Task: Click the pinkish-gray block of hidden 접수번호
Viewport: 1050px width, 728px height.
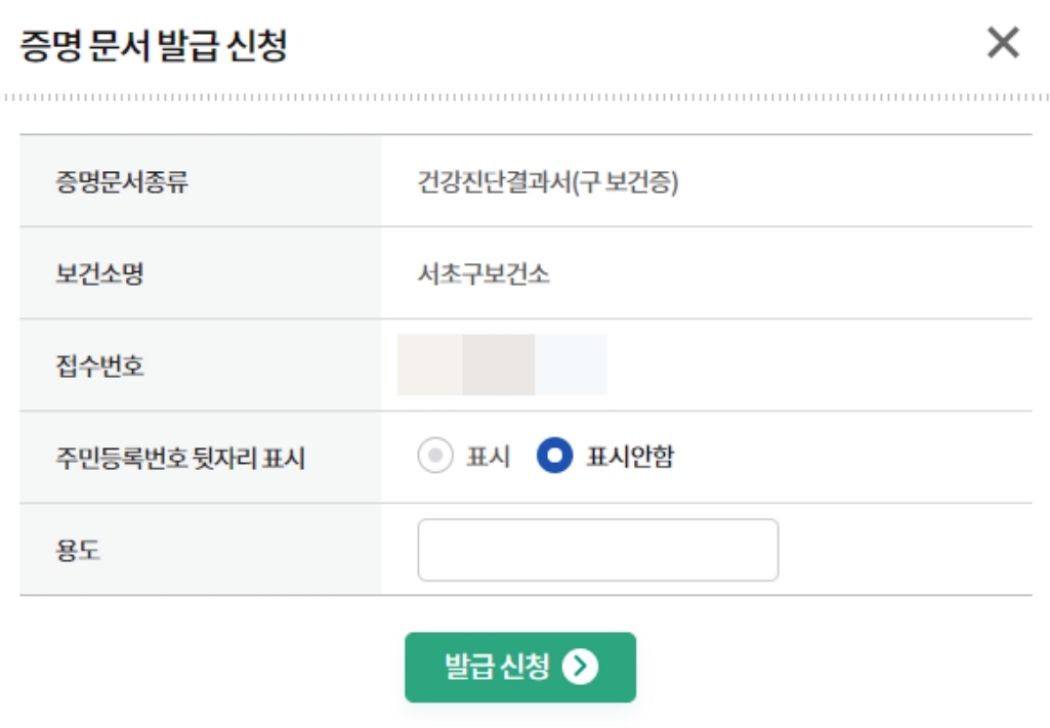Action: click(499, 365)
